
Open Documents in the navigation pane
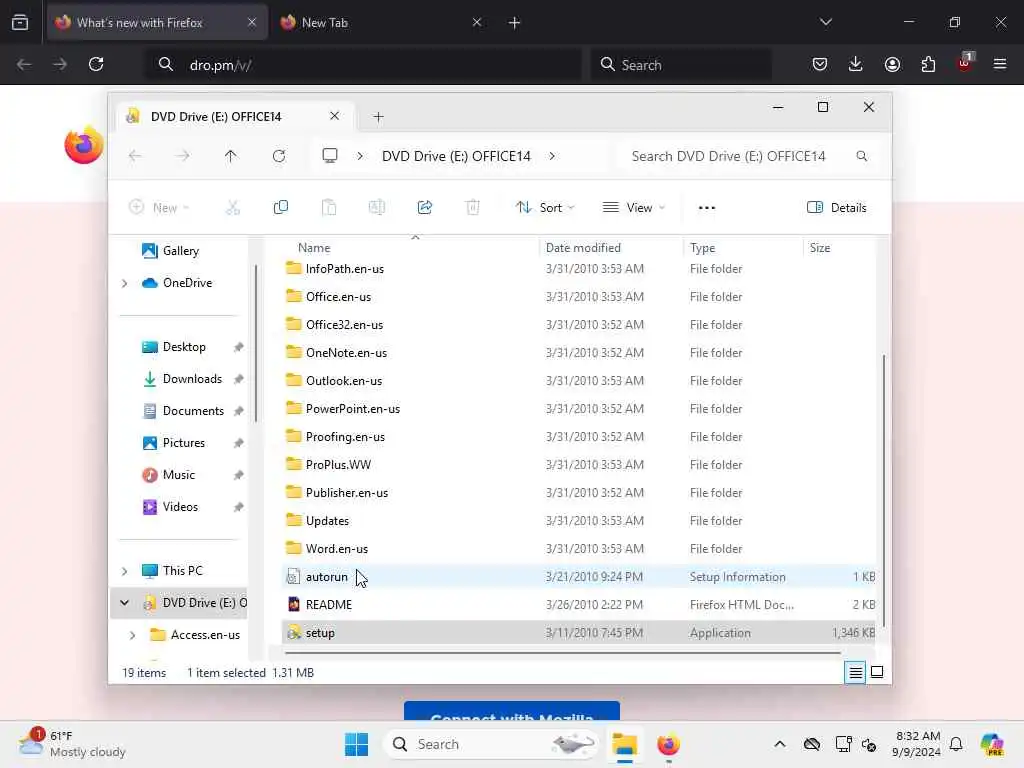[x=193, y=411]
